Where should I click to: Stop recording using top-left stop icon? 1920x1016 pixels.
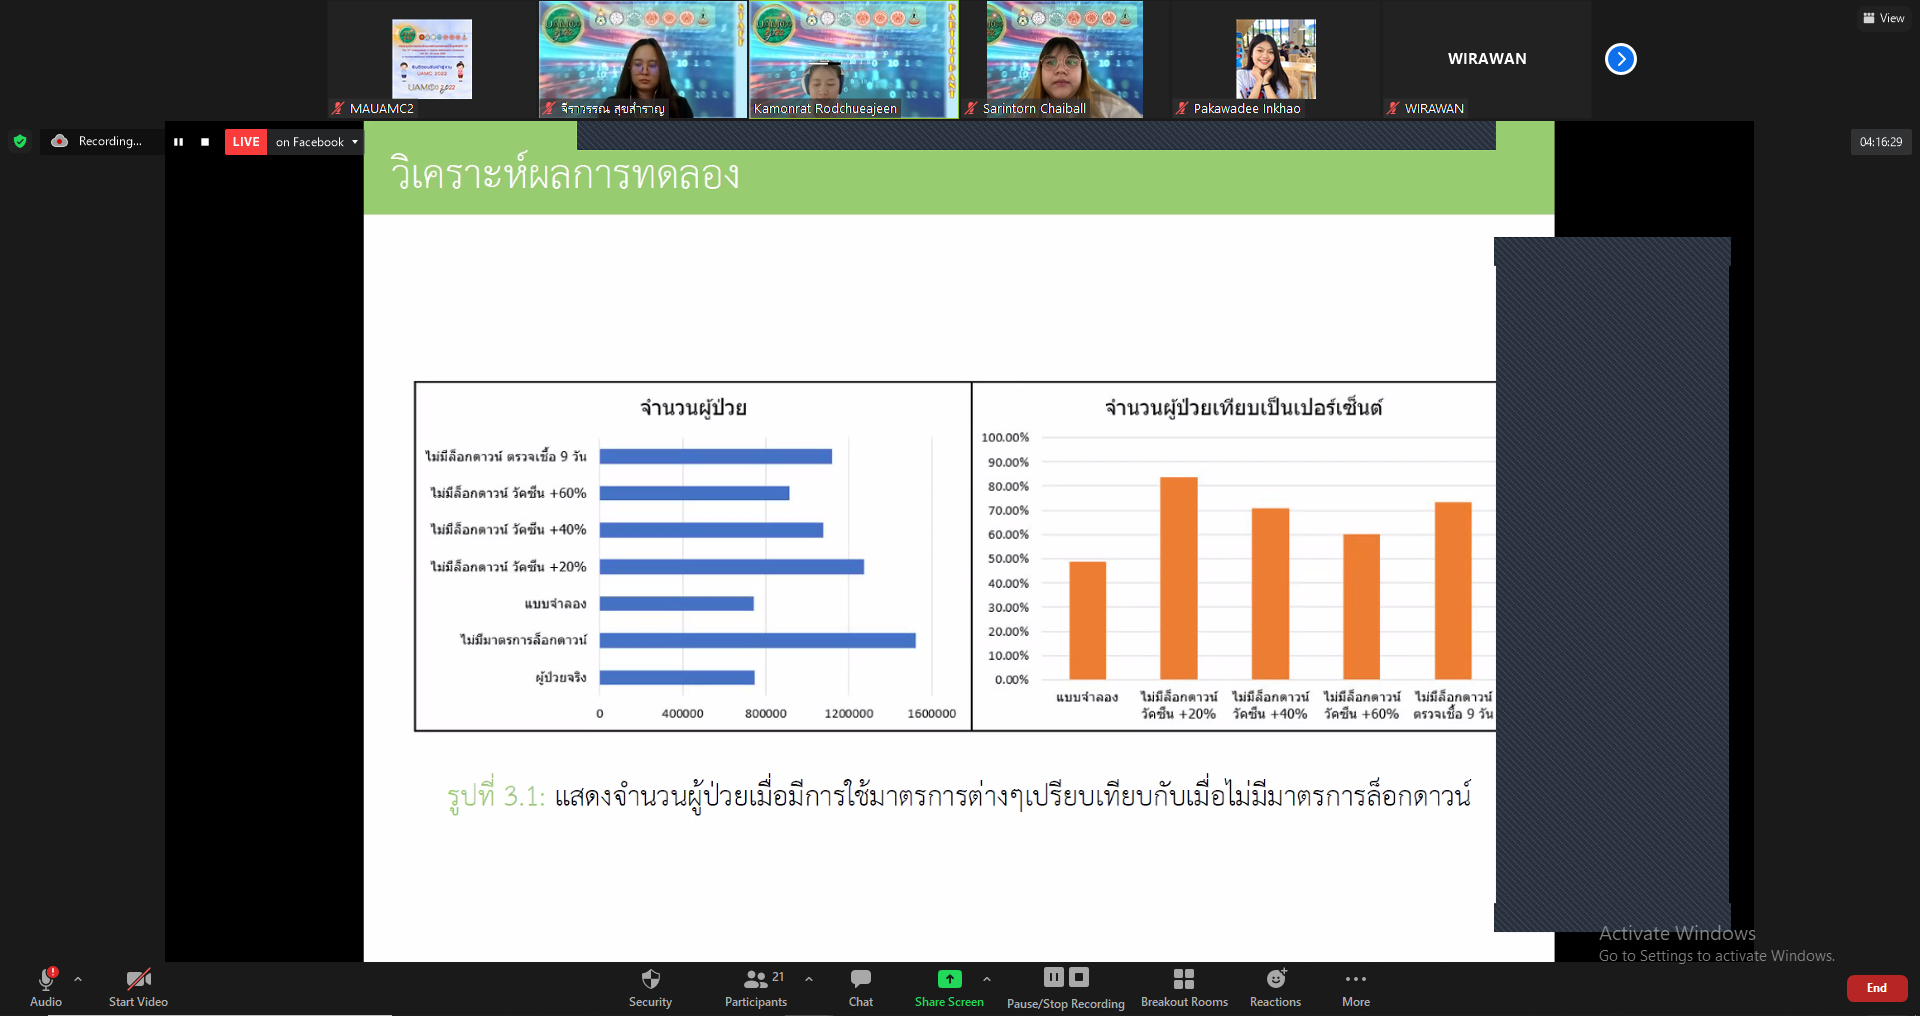point(205,142)
